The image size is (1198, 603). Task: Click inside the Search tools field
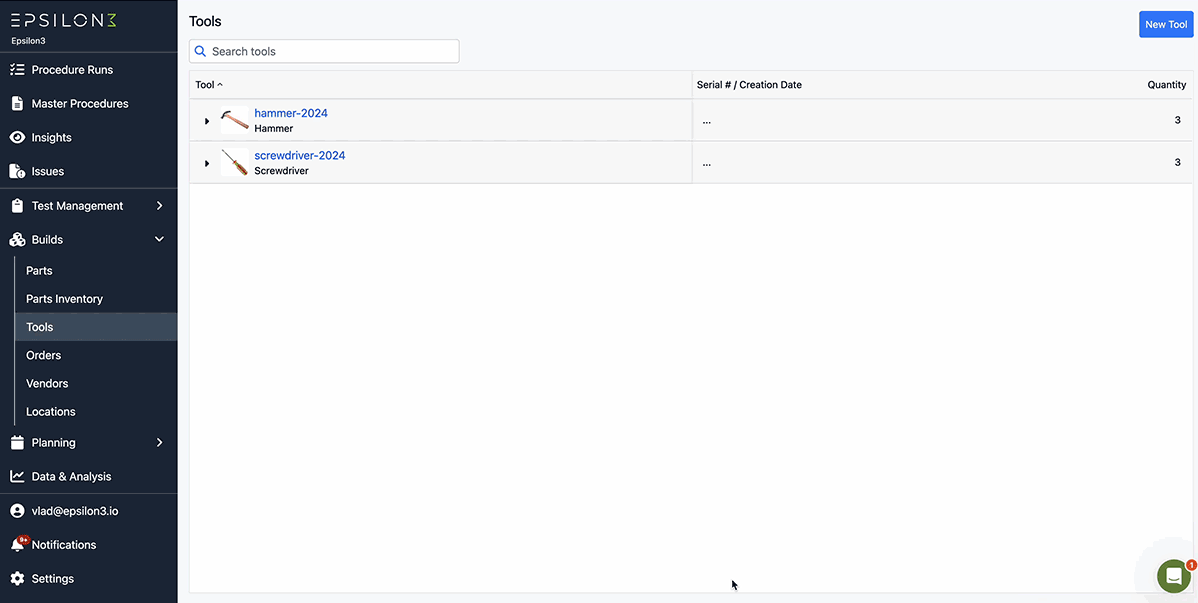pyautogui.click(x=324, y=50)
